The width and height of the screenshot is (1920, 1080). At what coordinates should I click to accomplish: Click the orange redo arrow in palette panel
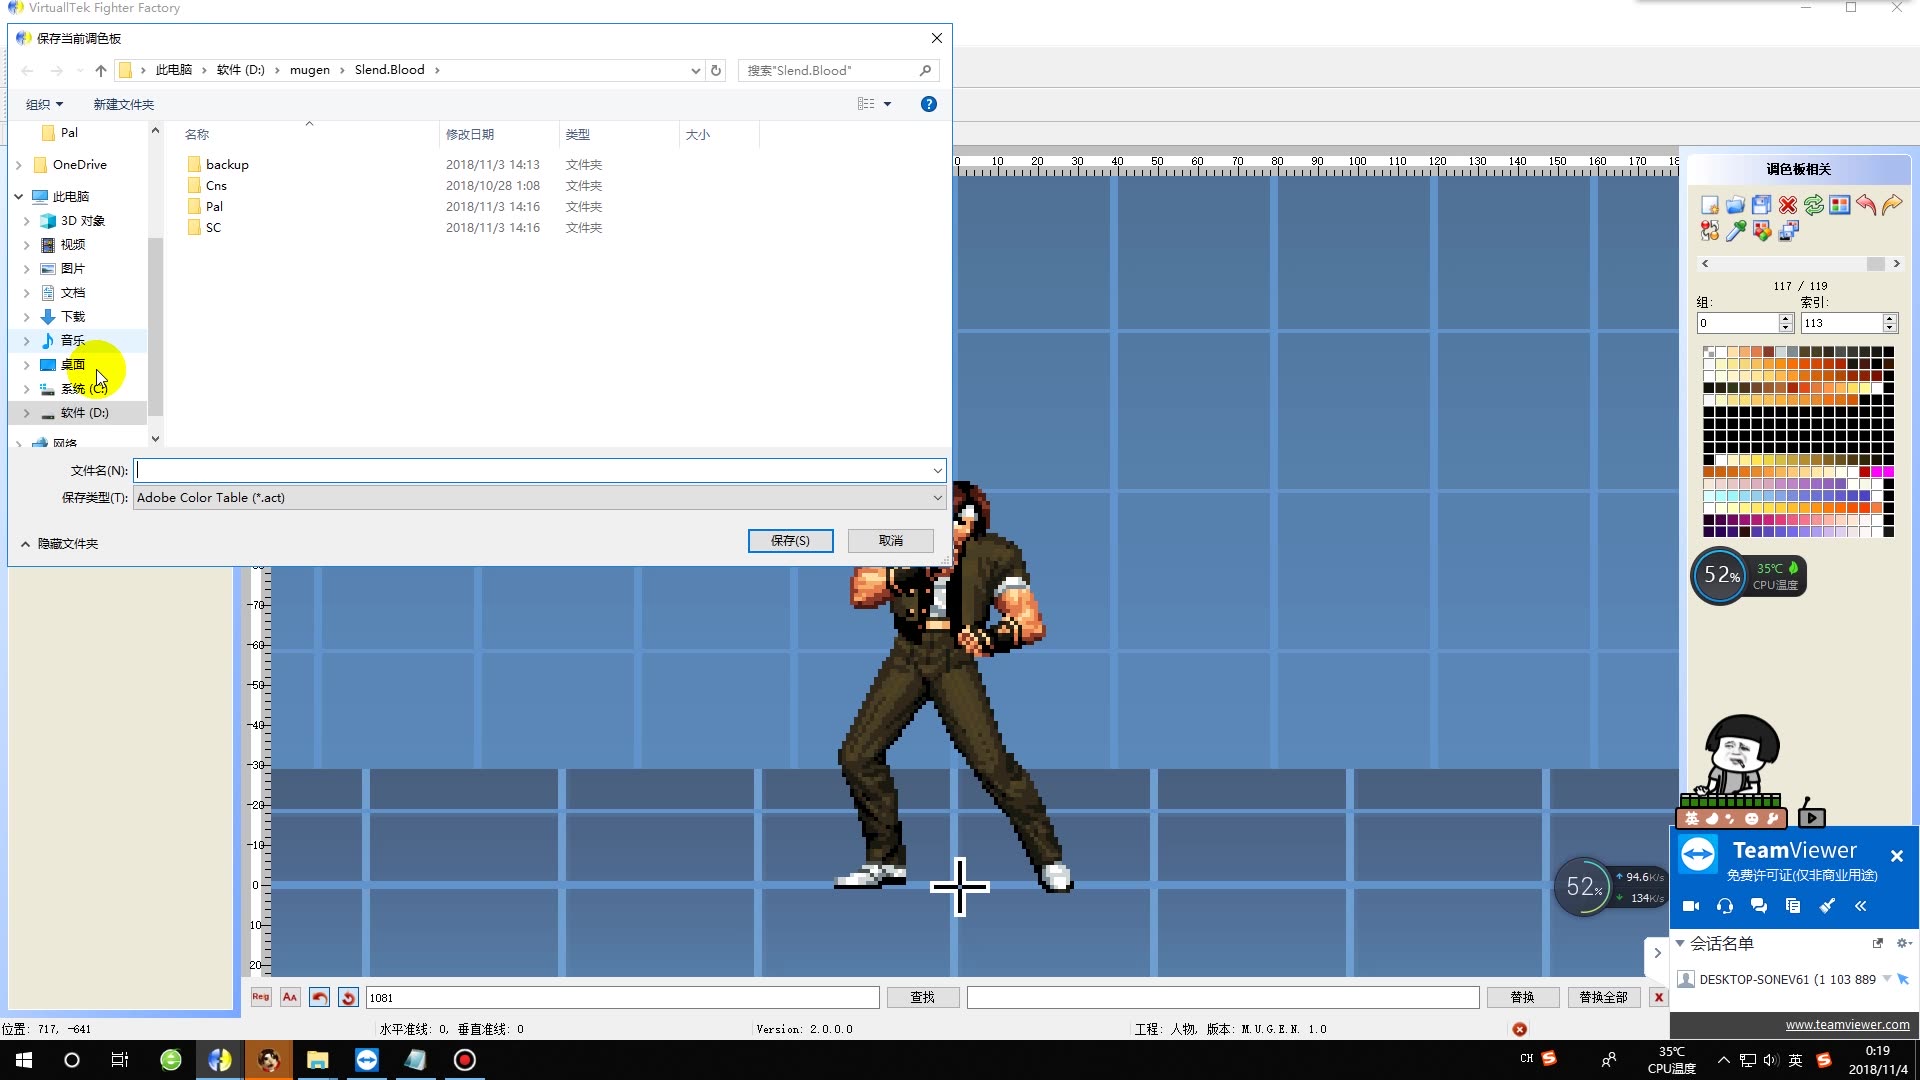[1892, 205]
